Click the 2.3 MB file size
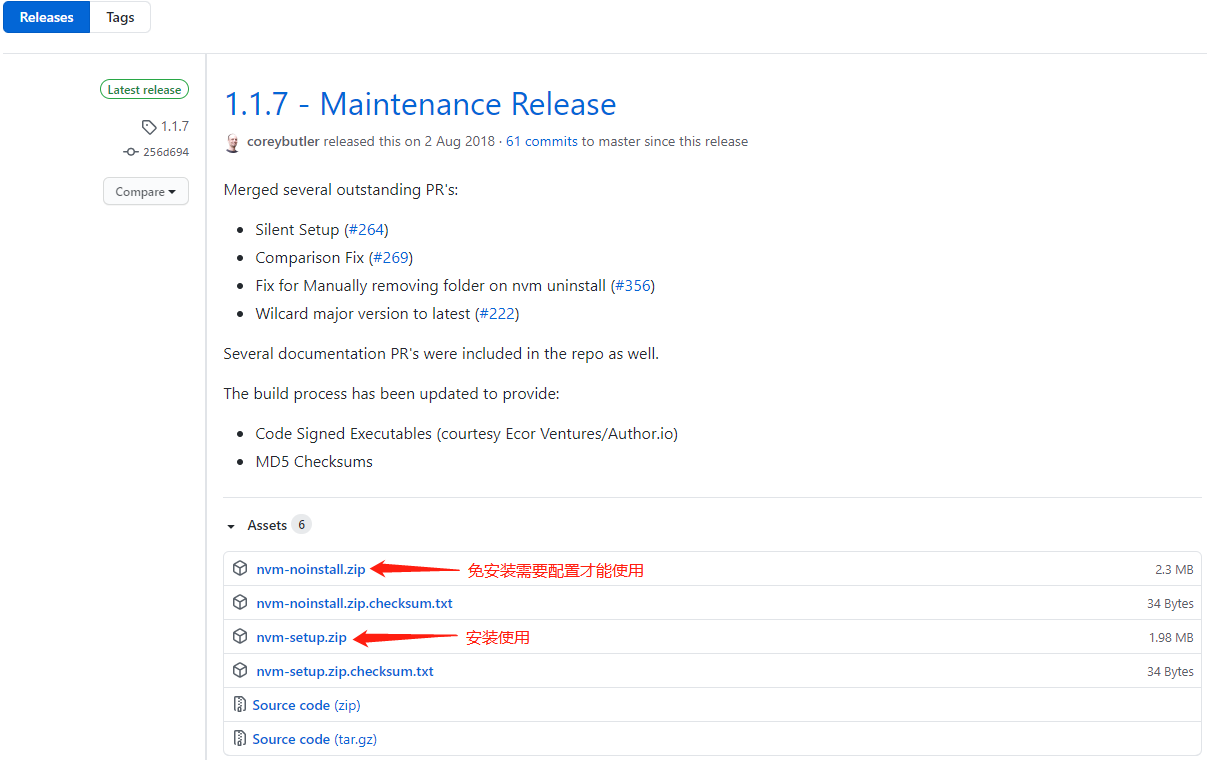This screenshot has height=760, width=1207. click(x=1174, y=570)
